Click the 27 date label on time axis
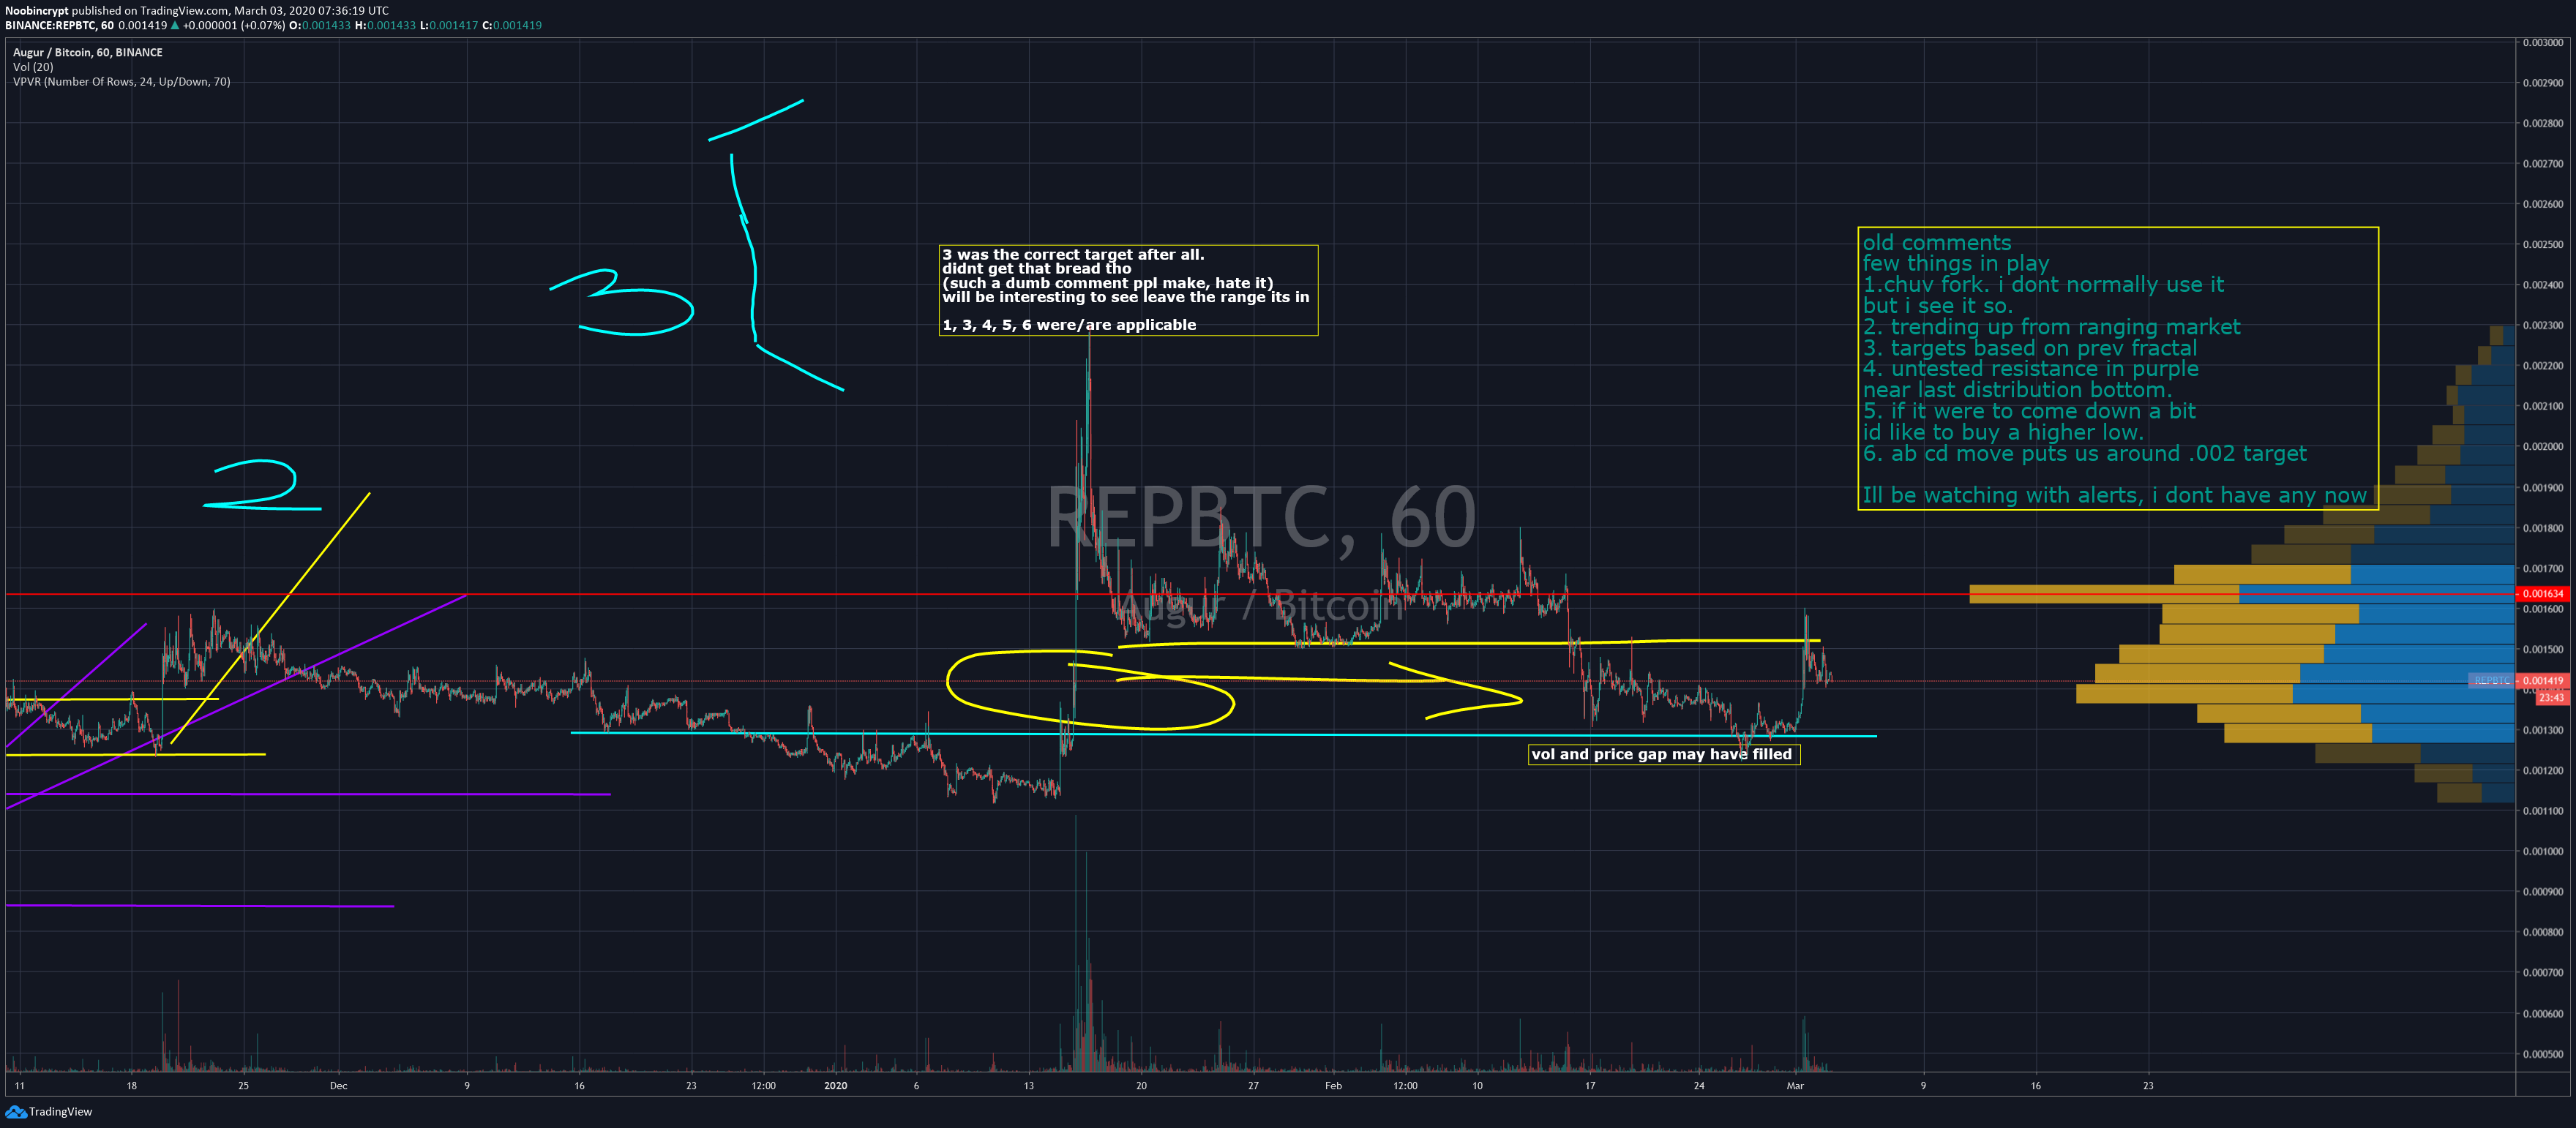Viewport: 2576px width, 1128px height. (1253, 1085)
